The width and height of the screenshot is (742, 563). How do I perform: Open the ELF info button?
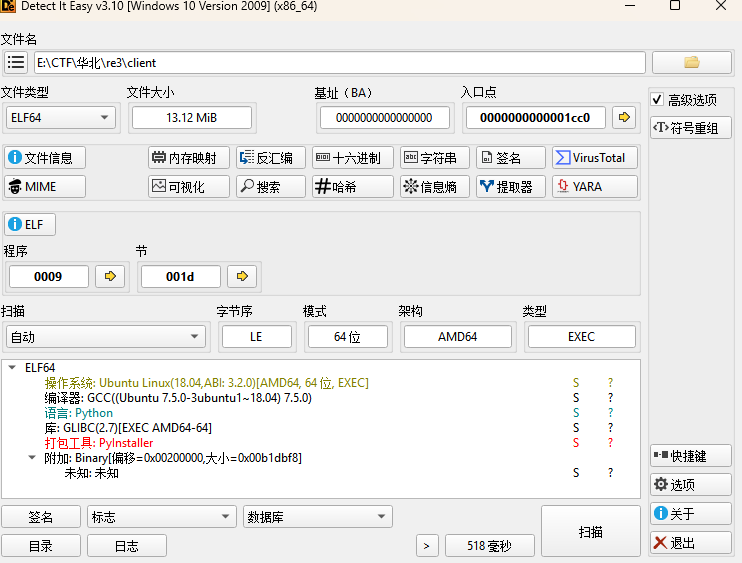click(x=30, y=224)
